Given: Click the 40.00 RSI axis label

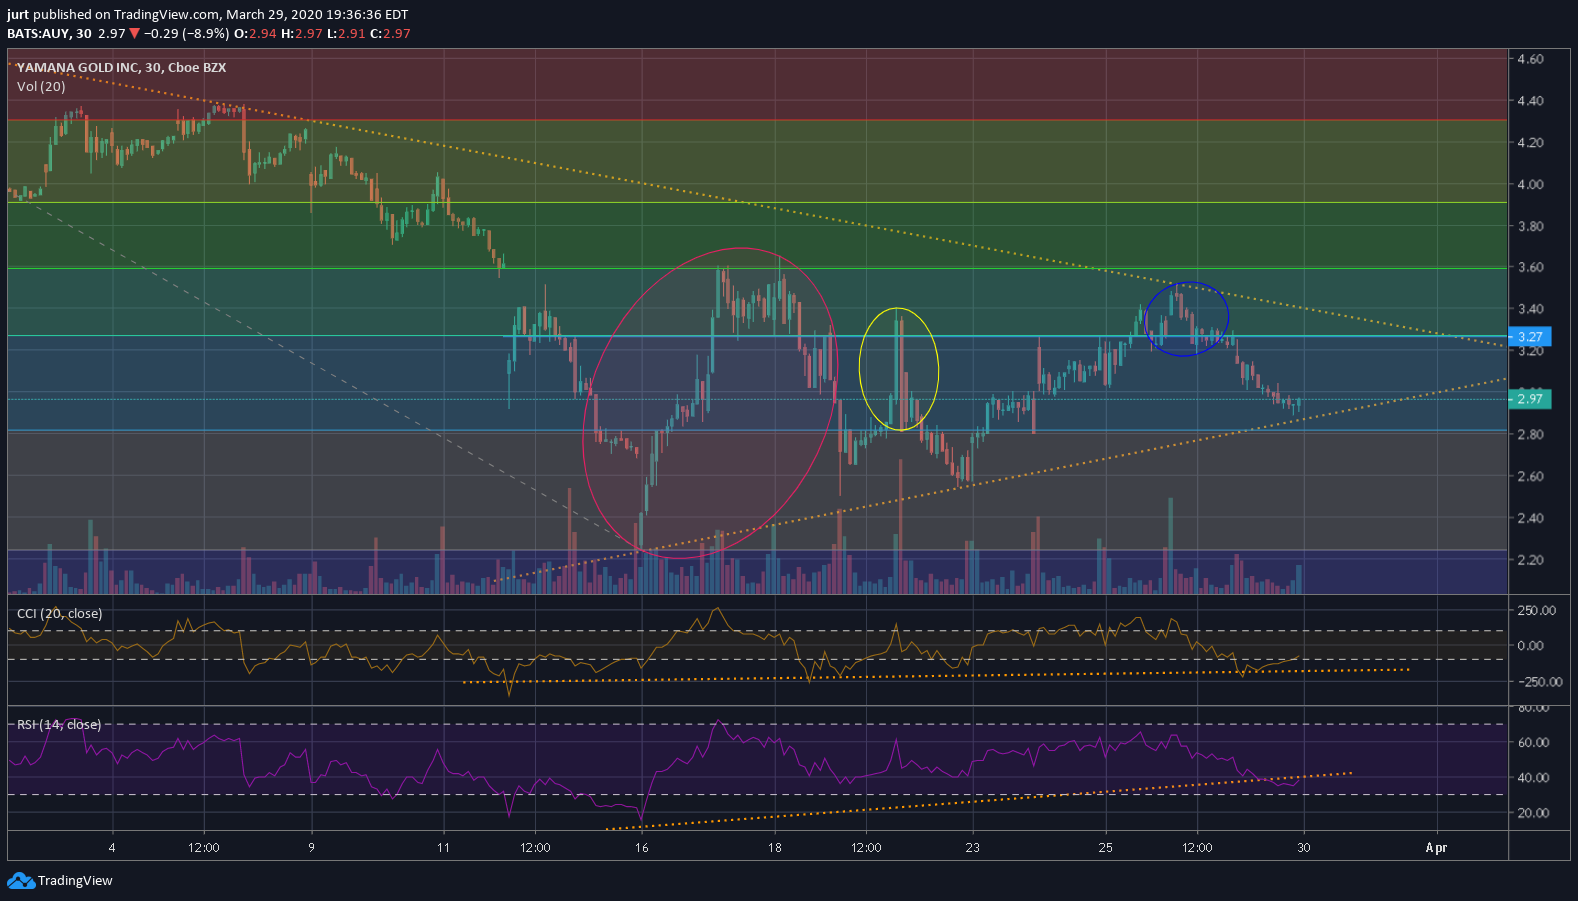Looking at the screenshot, I should pyautogui.click(x=1534, y=778).
